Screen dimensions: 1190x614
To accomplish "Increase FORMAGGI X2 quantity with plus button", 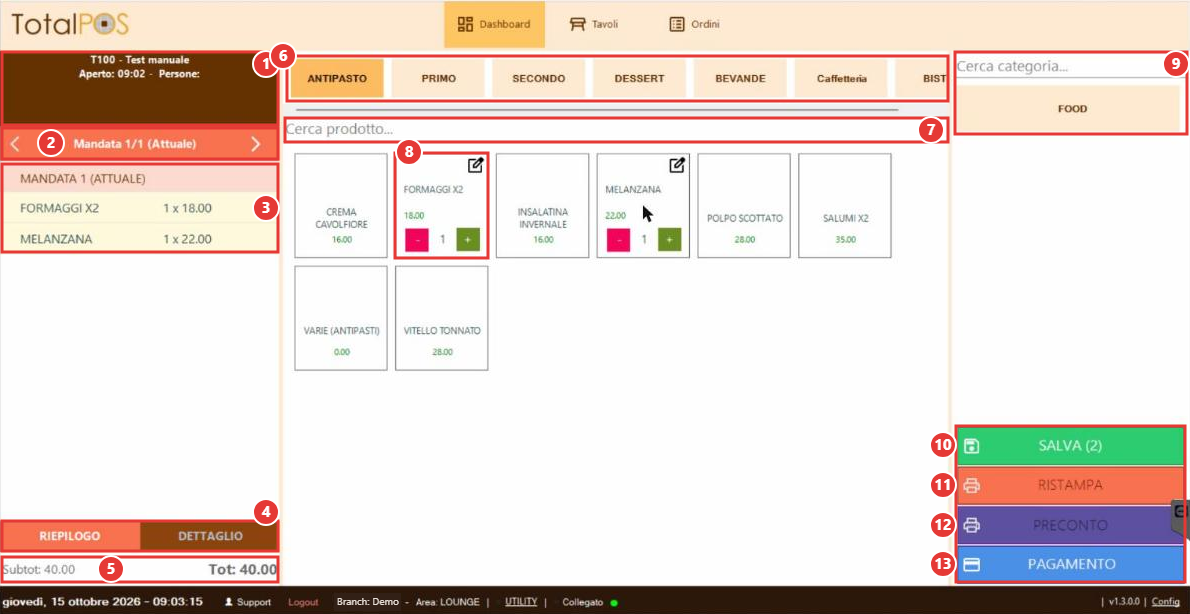I will click(x=468, y=239).
